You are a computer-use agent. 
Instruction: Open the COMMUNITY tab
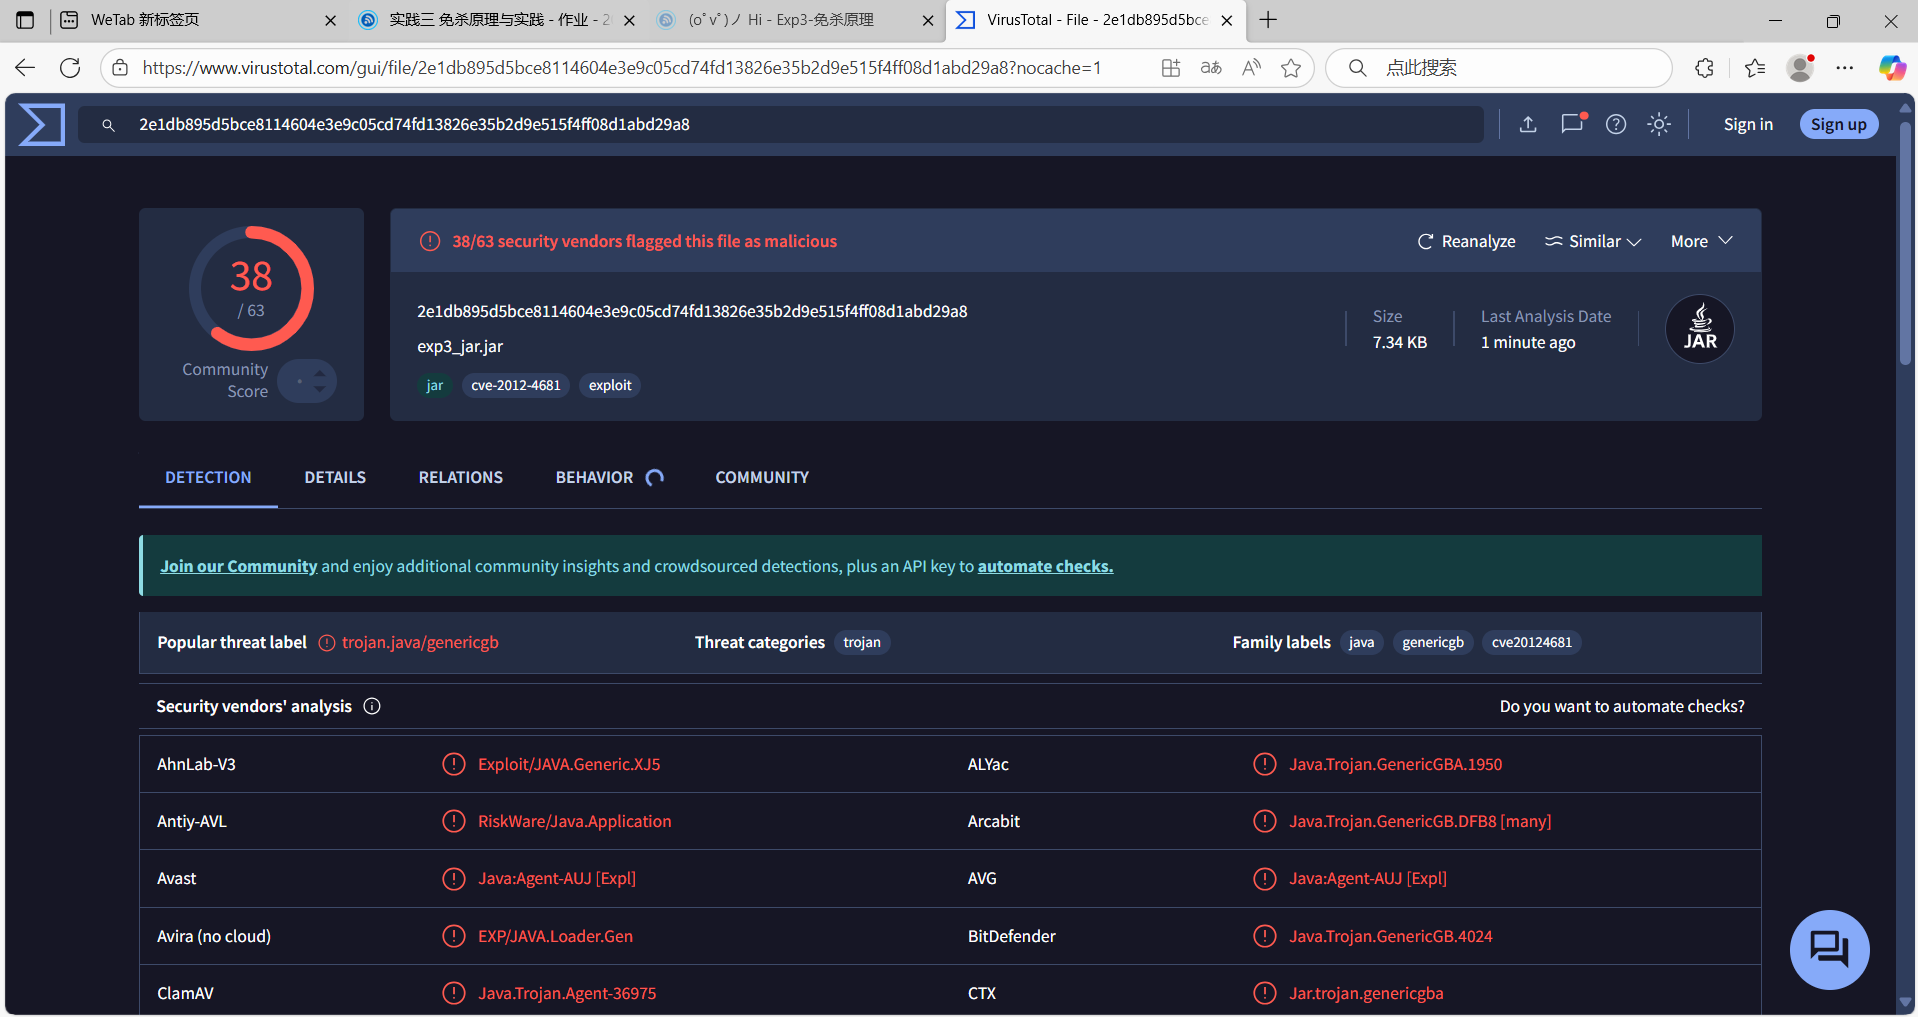coord(762,478)
